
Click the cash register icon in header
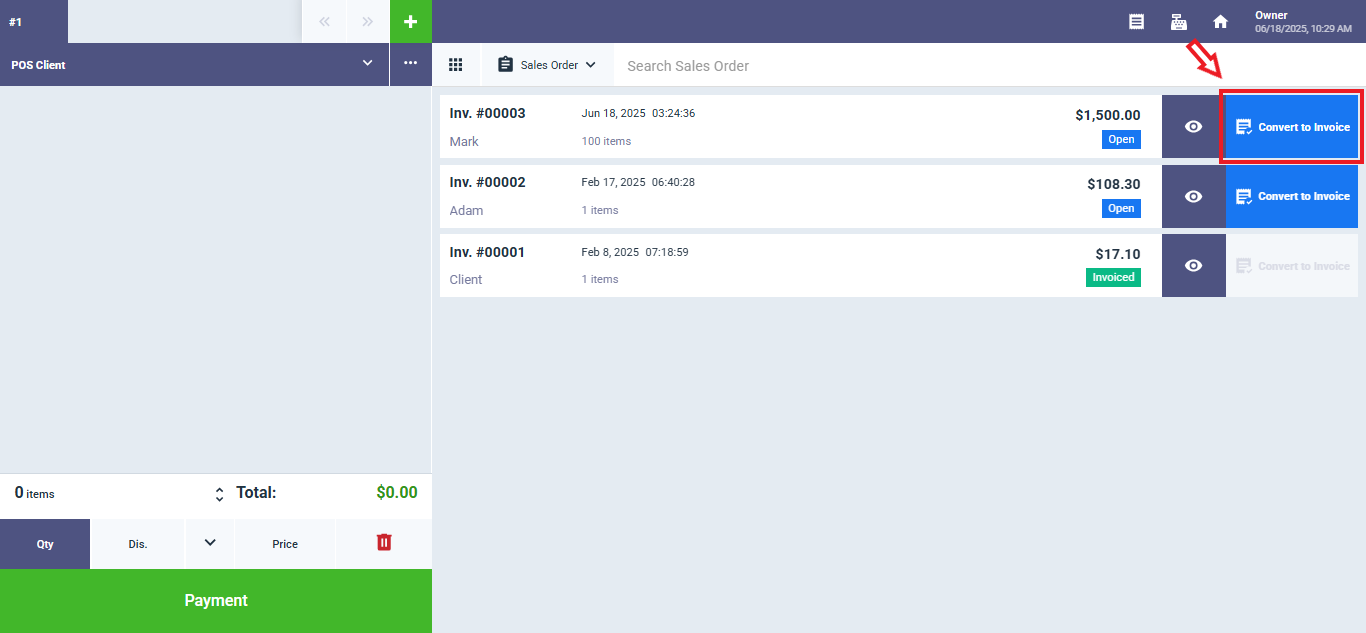1178,21
